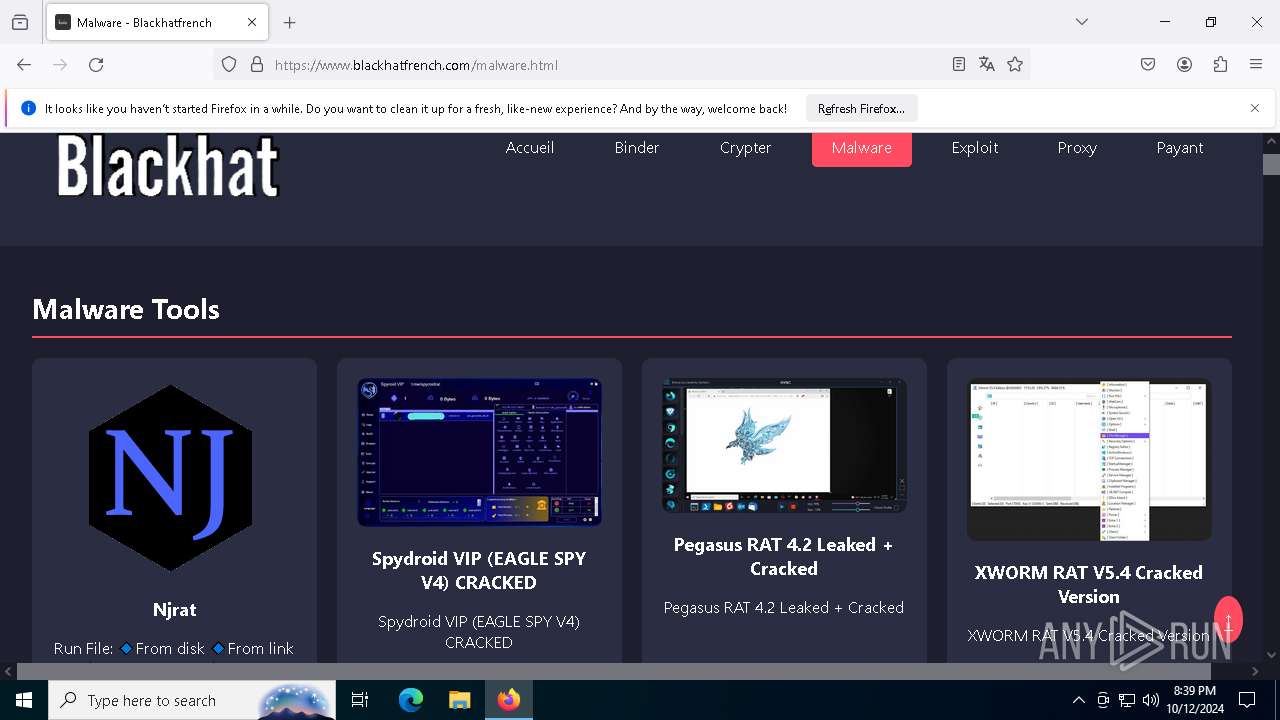Open the Windows Start menu
1280x720 pixels.
coord(24,700)
